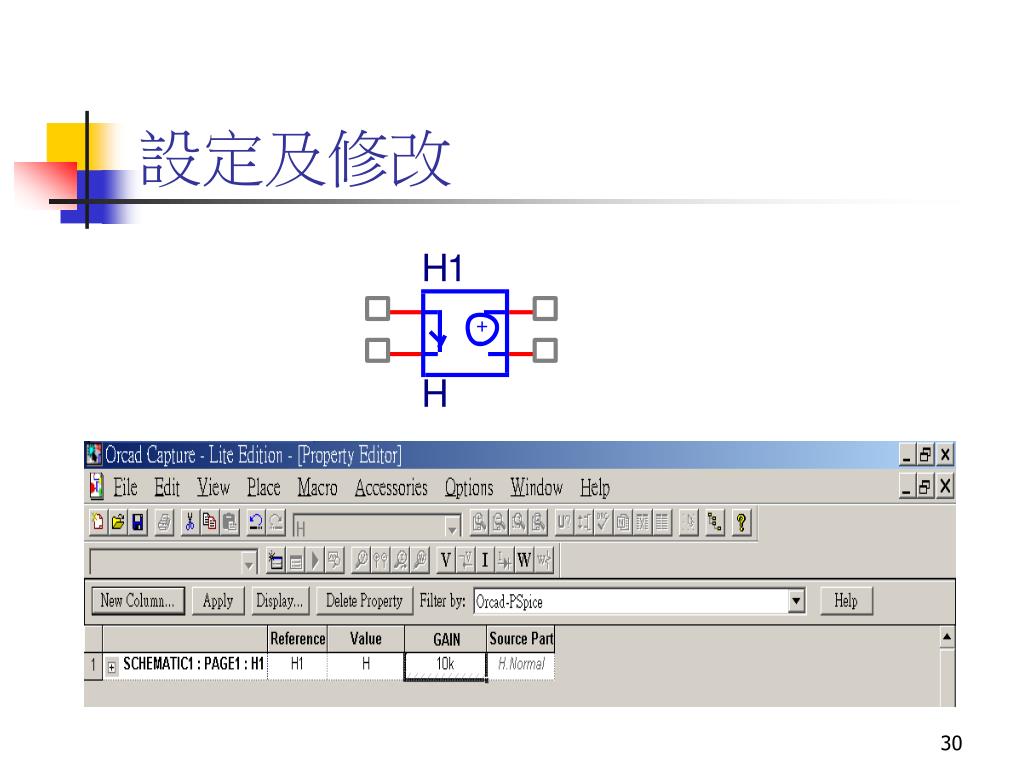Click the Redo toolbar icon
The width and height of the screenshot is (1024, 768).
pyautogui.click(x=276, y=522)
